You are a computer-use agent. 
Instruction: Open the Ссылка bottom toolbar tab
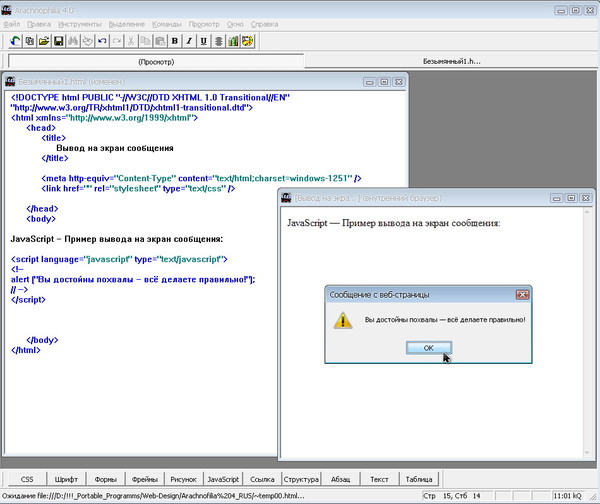pyautogui.click(x=262, y=479)
